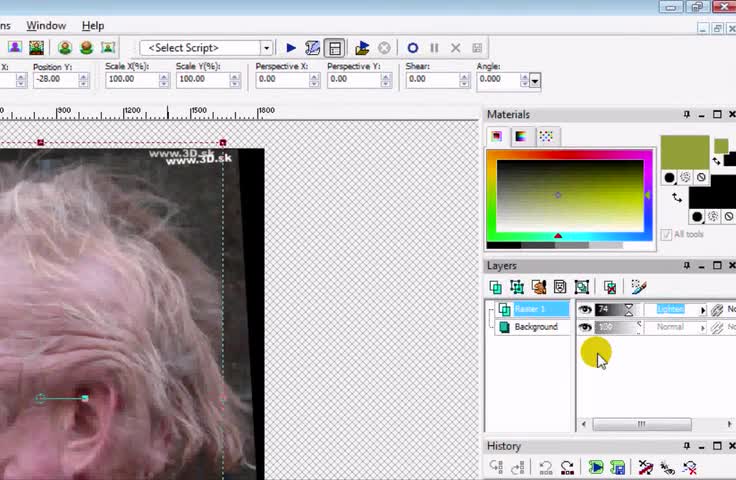The image size is (736, 480).
Task: Click the New Adjustment Layer icon
Action: [x=582, y=287]
